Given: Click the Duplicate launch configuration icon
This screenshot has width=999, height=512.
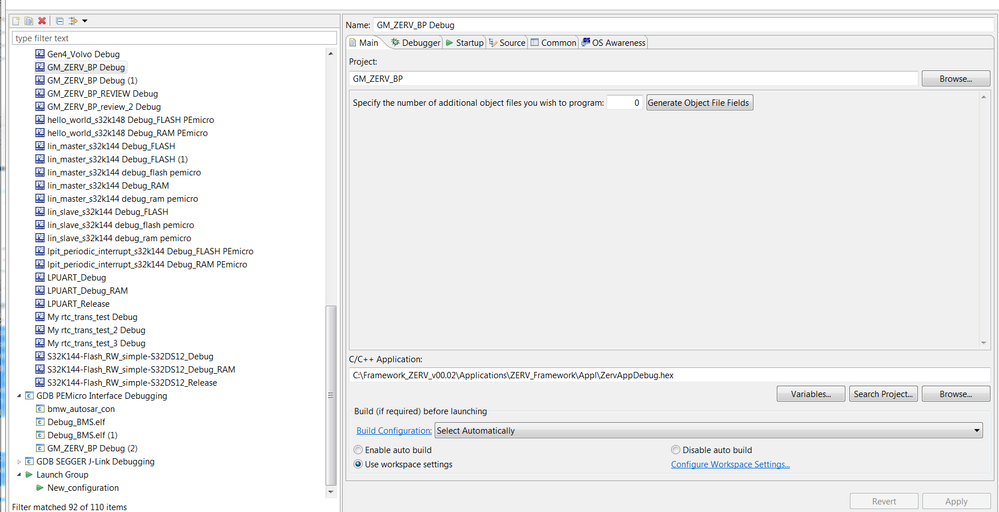Looking at the screenshot, I should coord(29,21).
